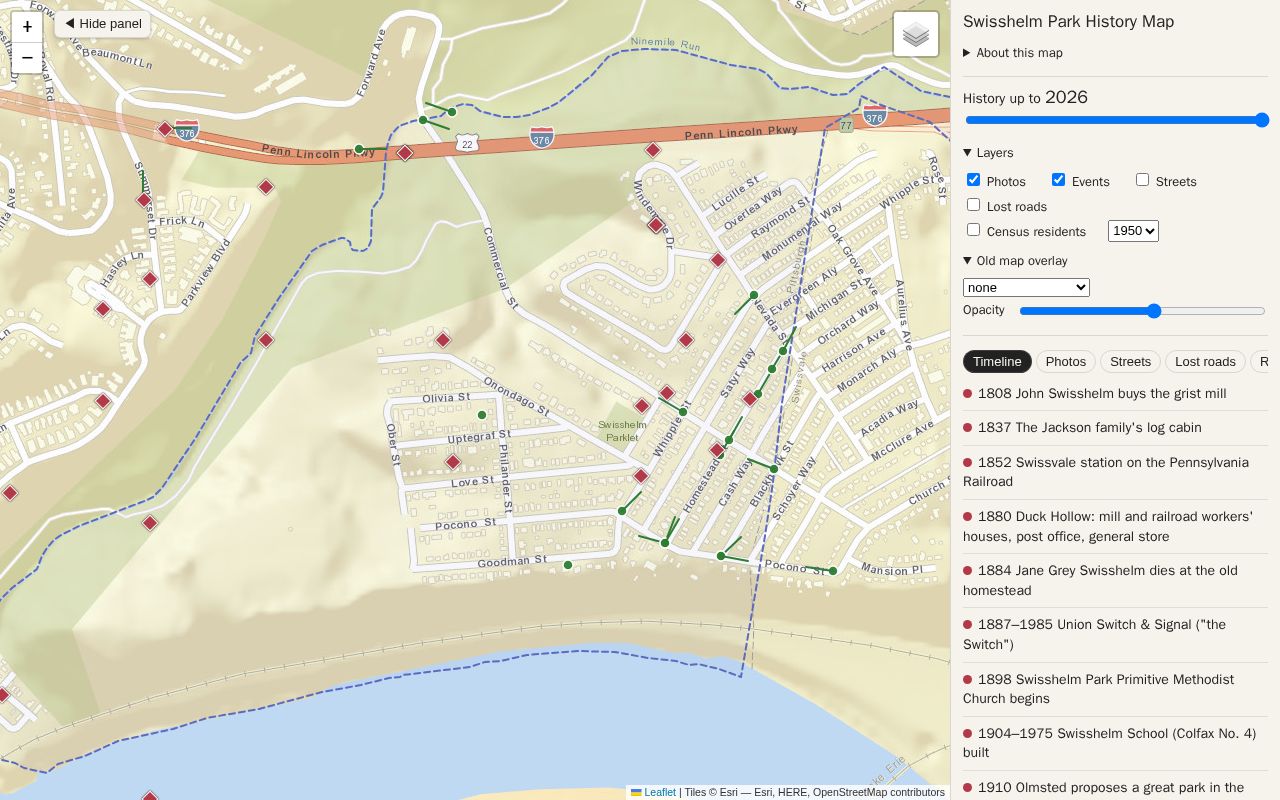
Task: Enable the Lost roads layer checkbox
Action: pos(973,205)
